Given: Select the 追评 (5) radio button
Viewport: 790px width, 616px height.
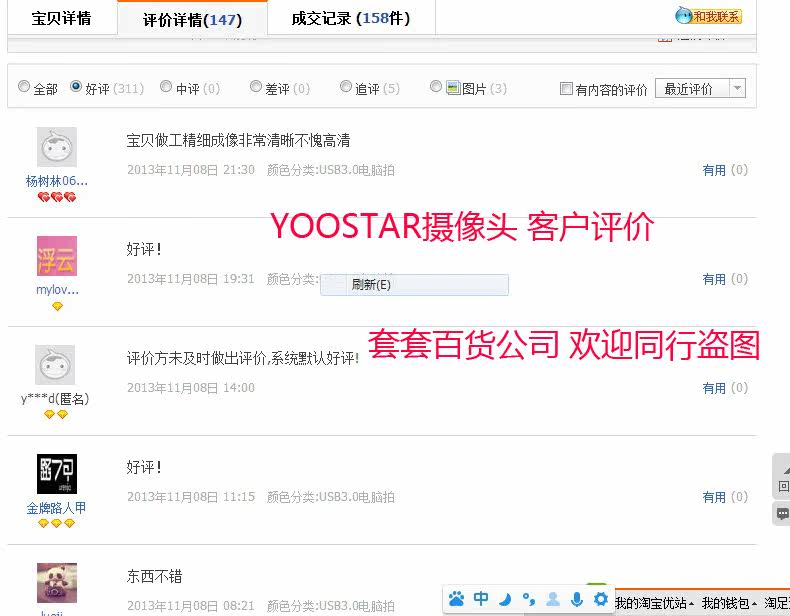Looking at the screenshot, I should coord(346,86).
